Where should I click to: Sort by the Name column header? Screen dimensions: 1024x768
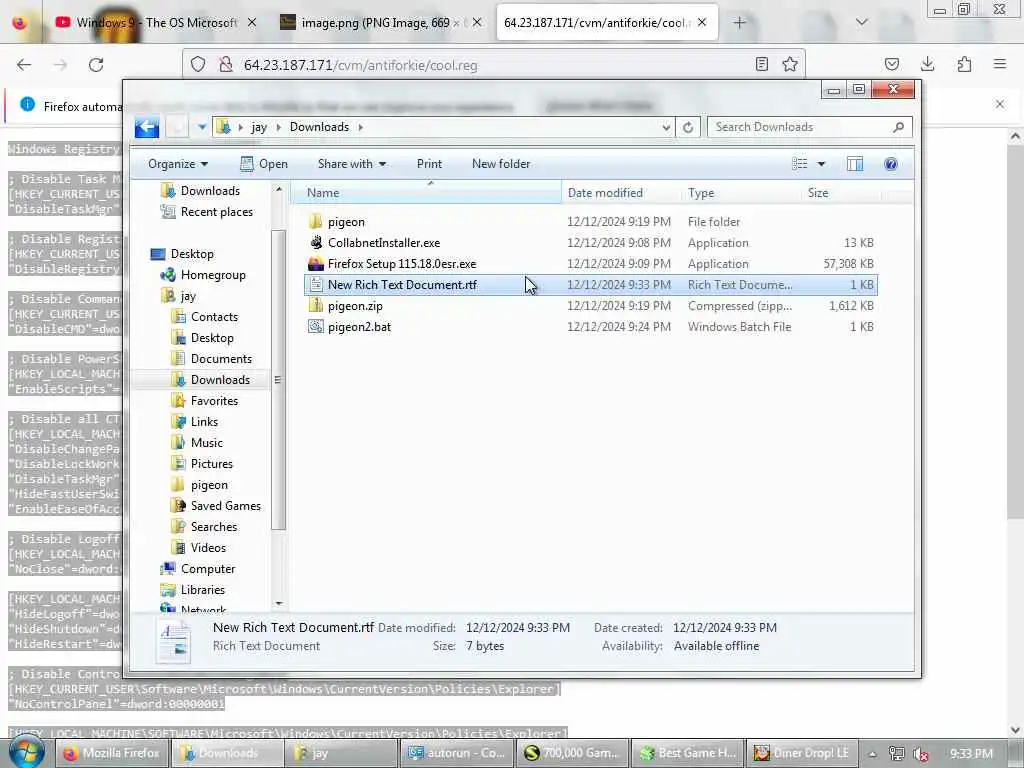coord(427,193)
